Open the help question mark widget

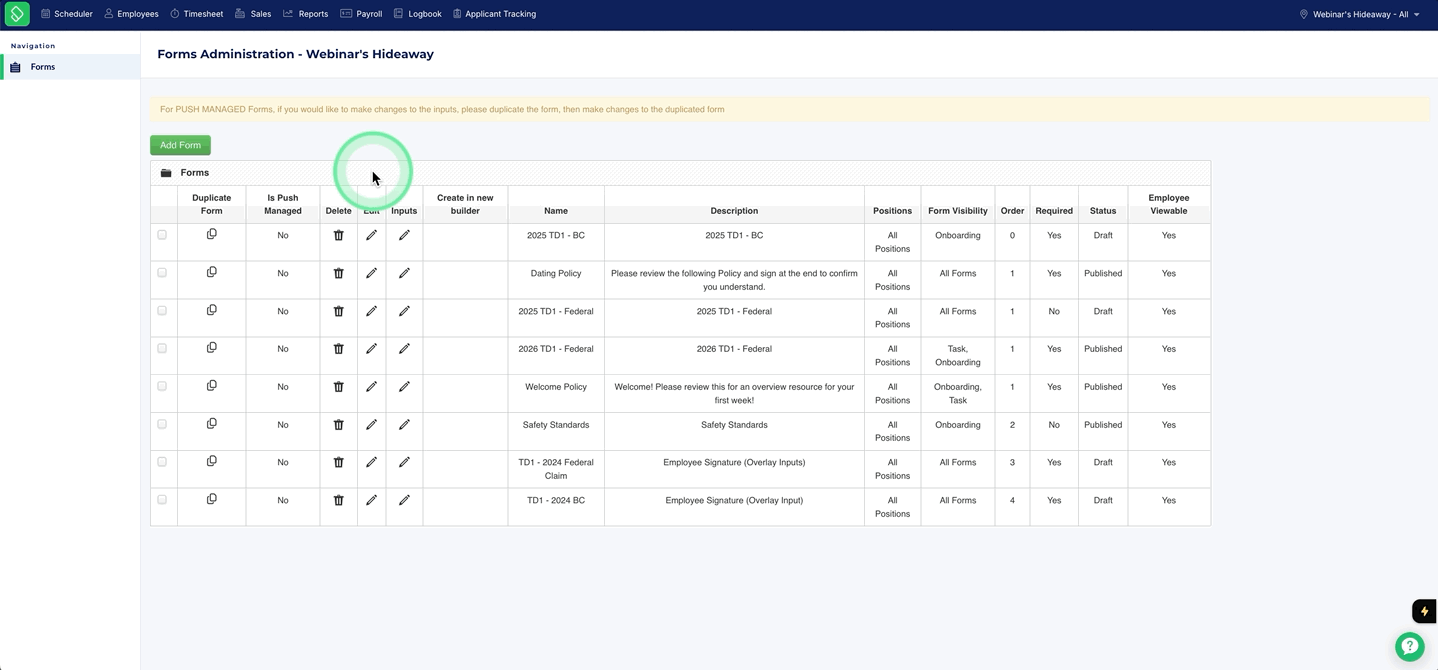1409,646
